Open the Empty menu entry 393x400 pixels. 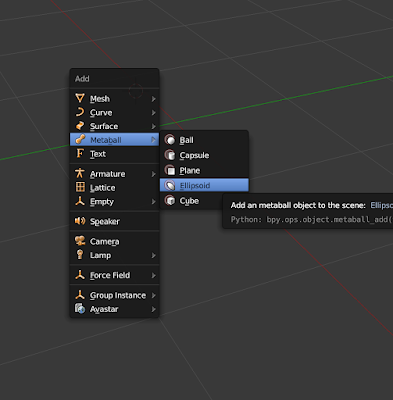pyautogui.click(x=114, y=201)
